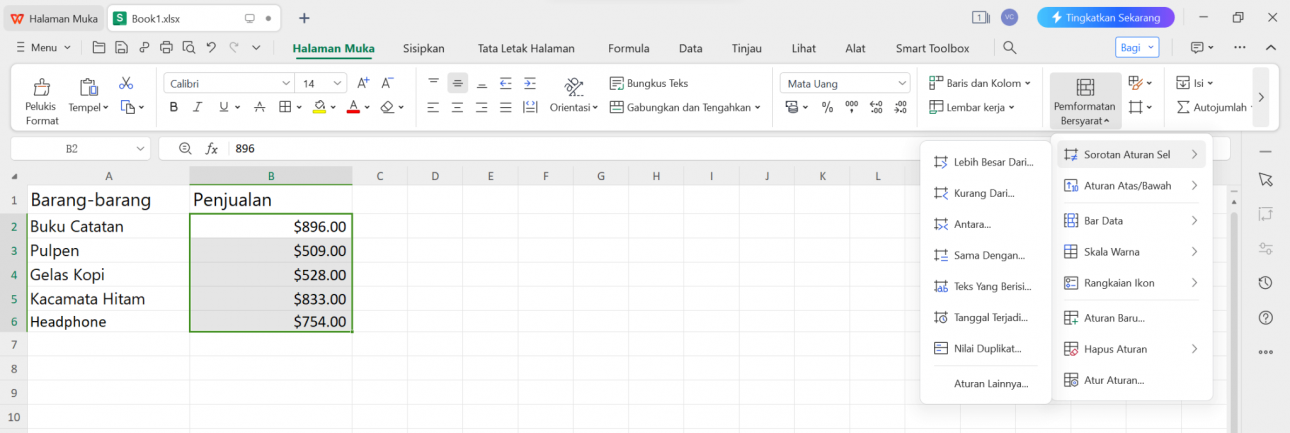Open help icon in right sidebar
The width and height of the screenshot is (1290, 433).
1266,317
